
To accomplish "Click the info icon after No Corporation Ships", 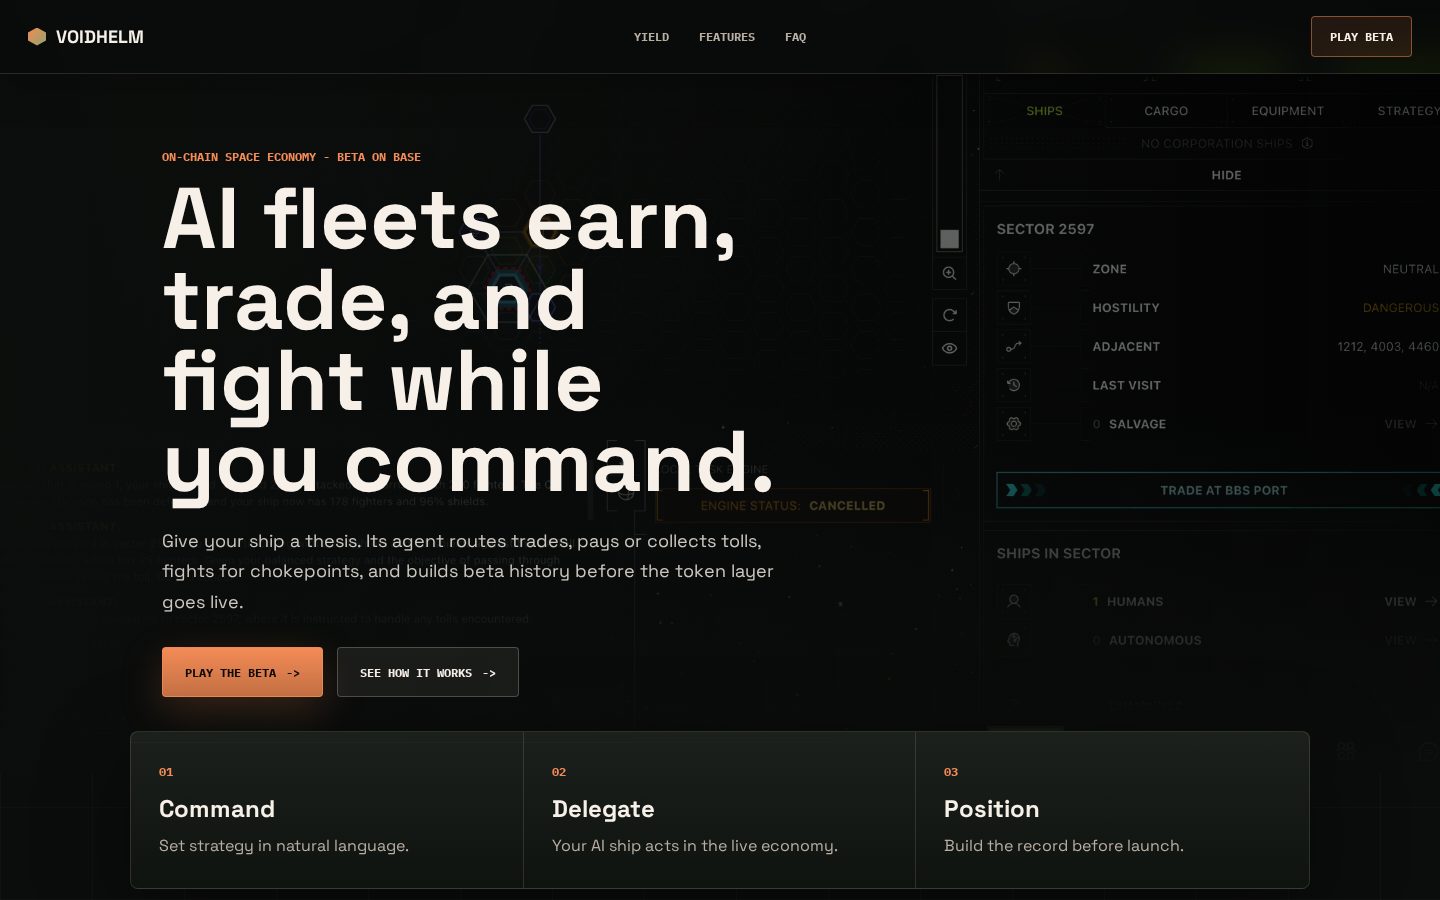I will 1307,143.
